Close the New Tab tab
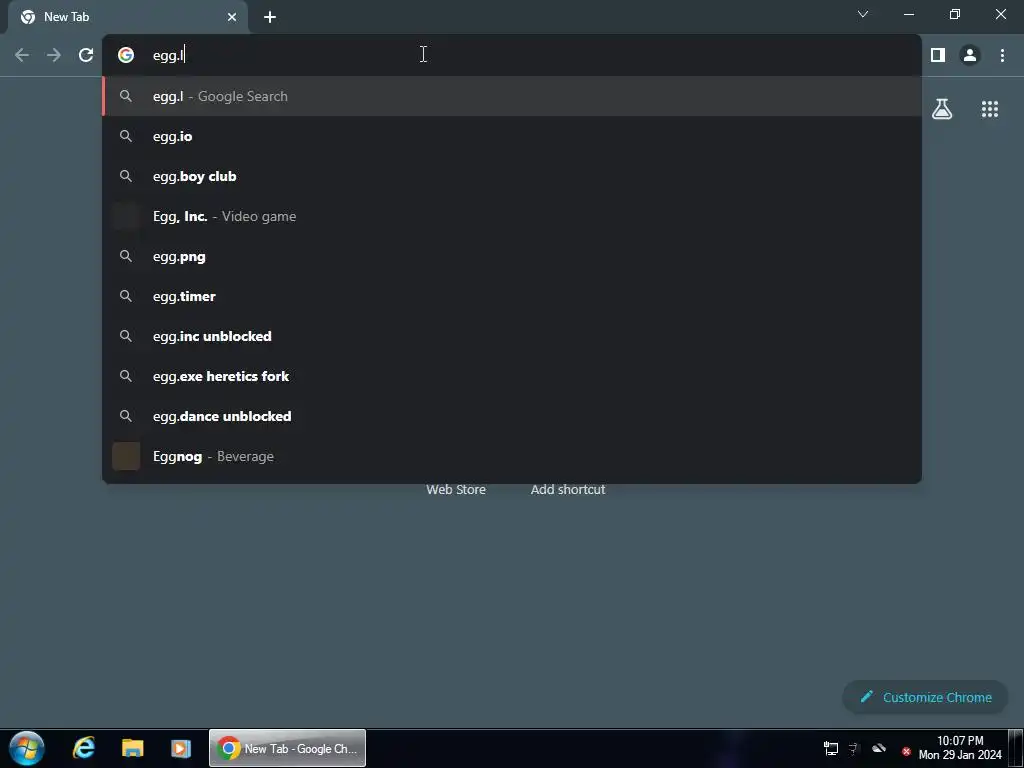 232,17
